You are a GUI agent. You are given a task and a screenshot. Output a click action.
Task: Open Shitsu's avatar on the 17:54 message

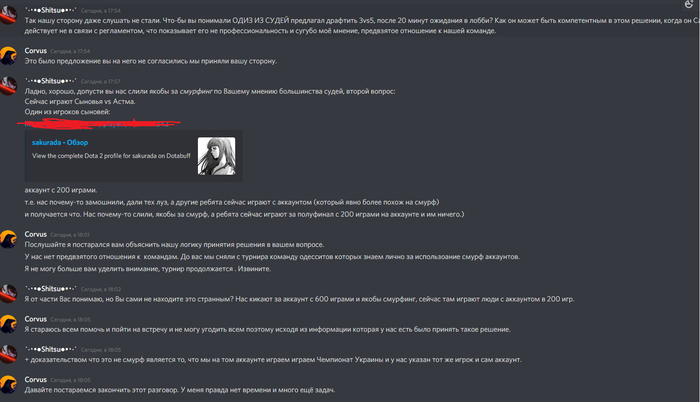tap(8, 15)
